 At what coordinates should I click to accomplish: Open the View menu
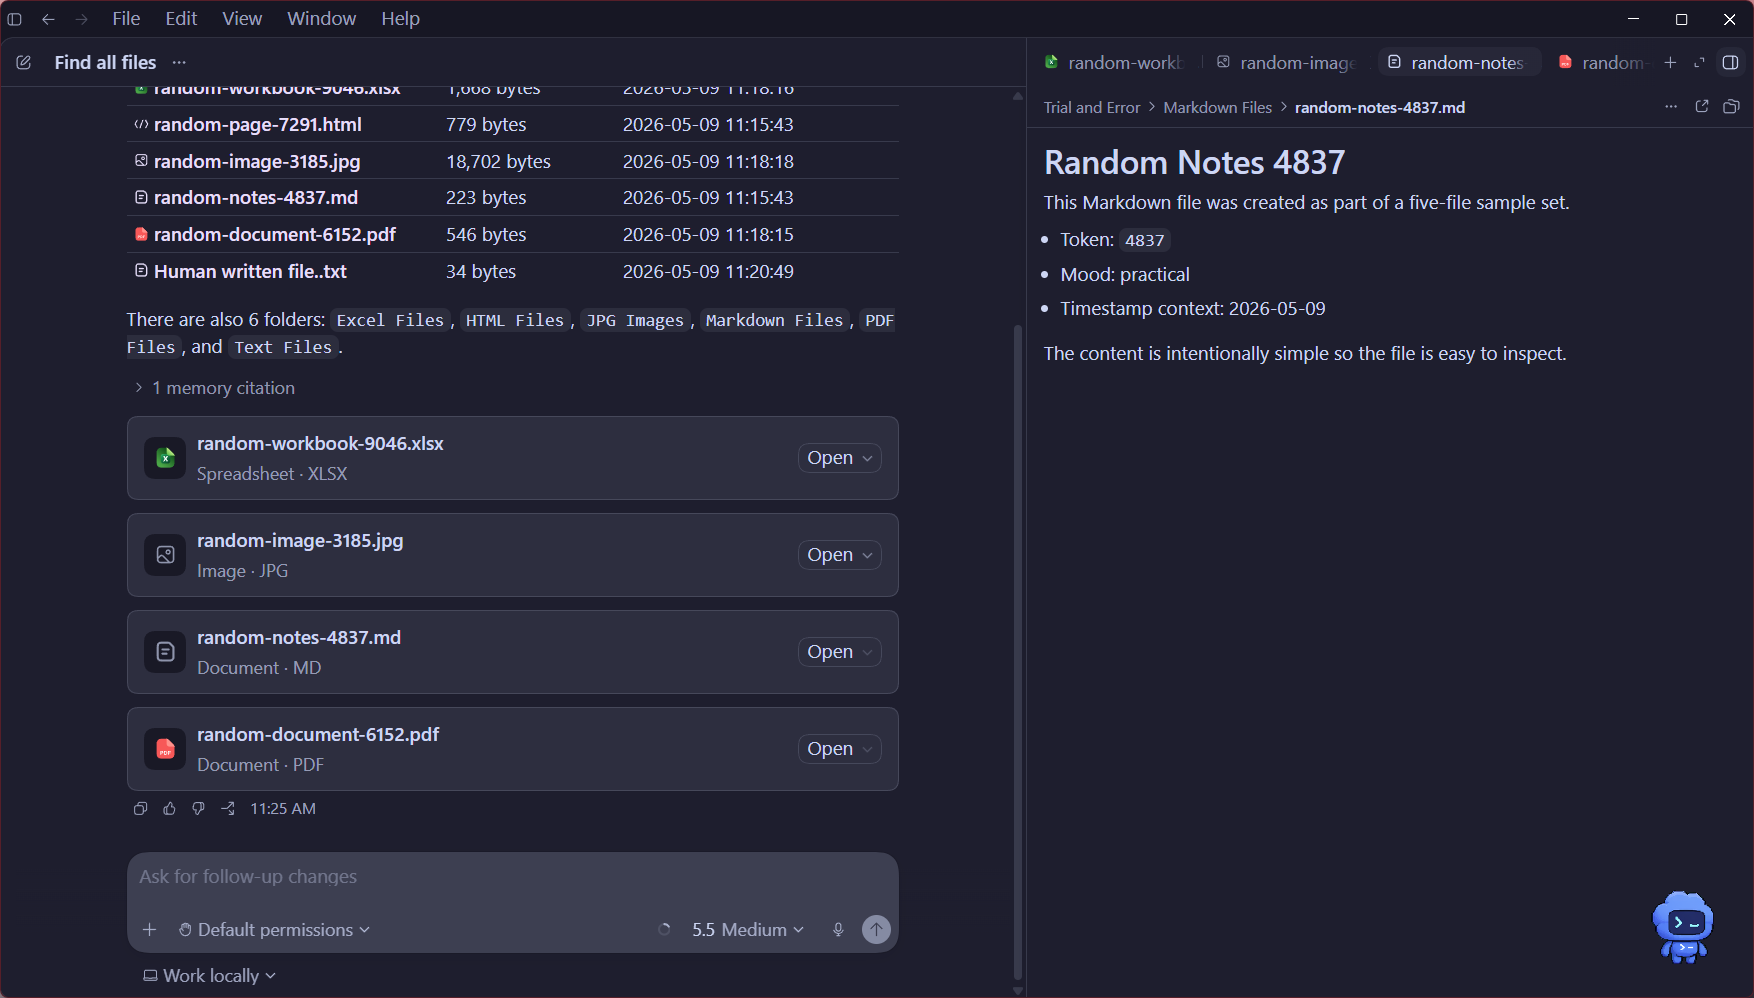(x=242, y=19)
